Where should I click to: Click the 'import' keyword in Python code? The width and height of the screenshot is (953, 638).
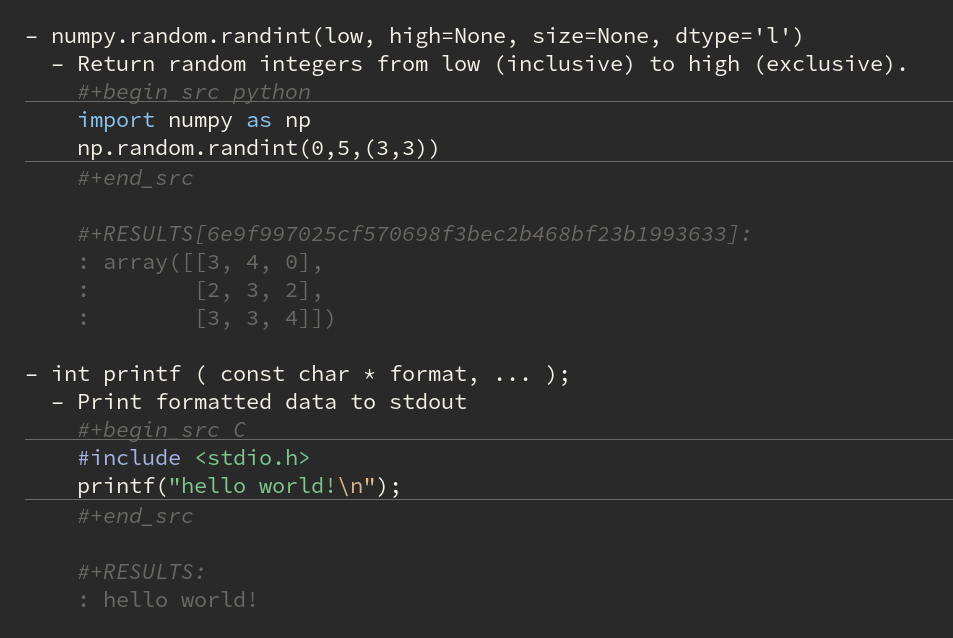[116, 120]
